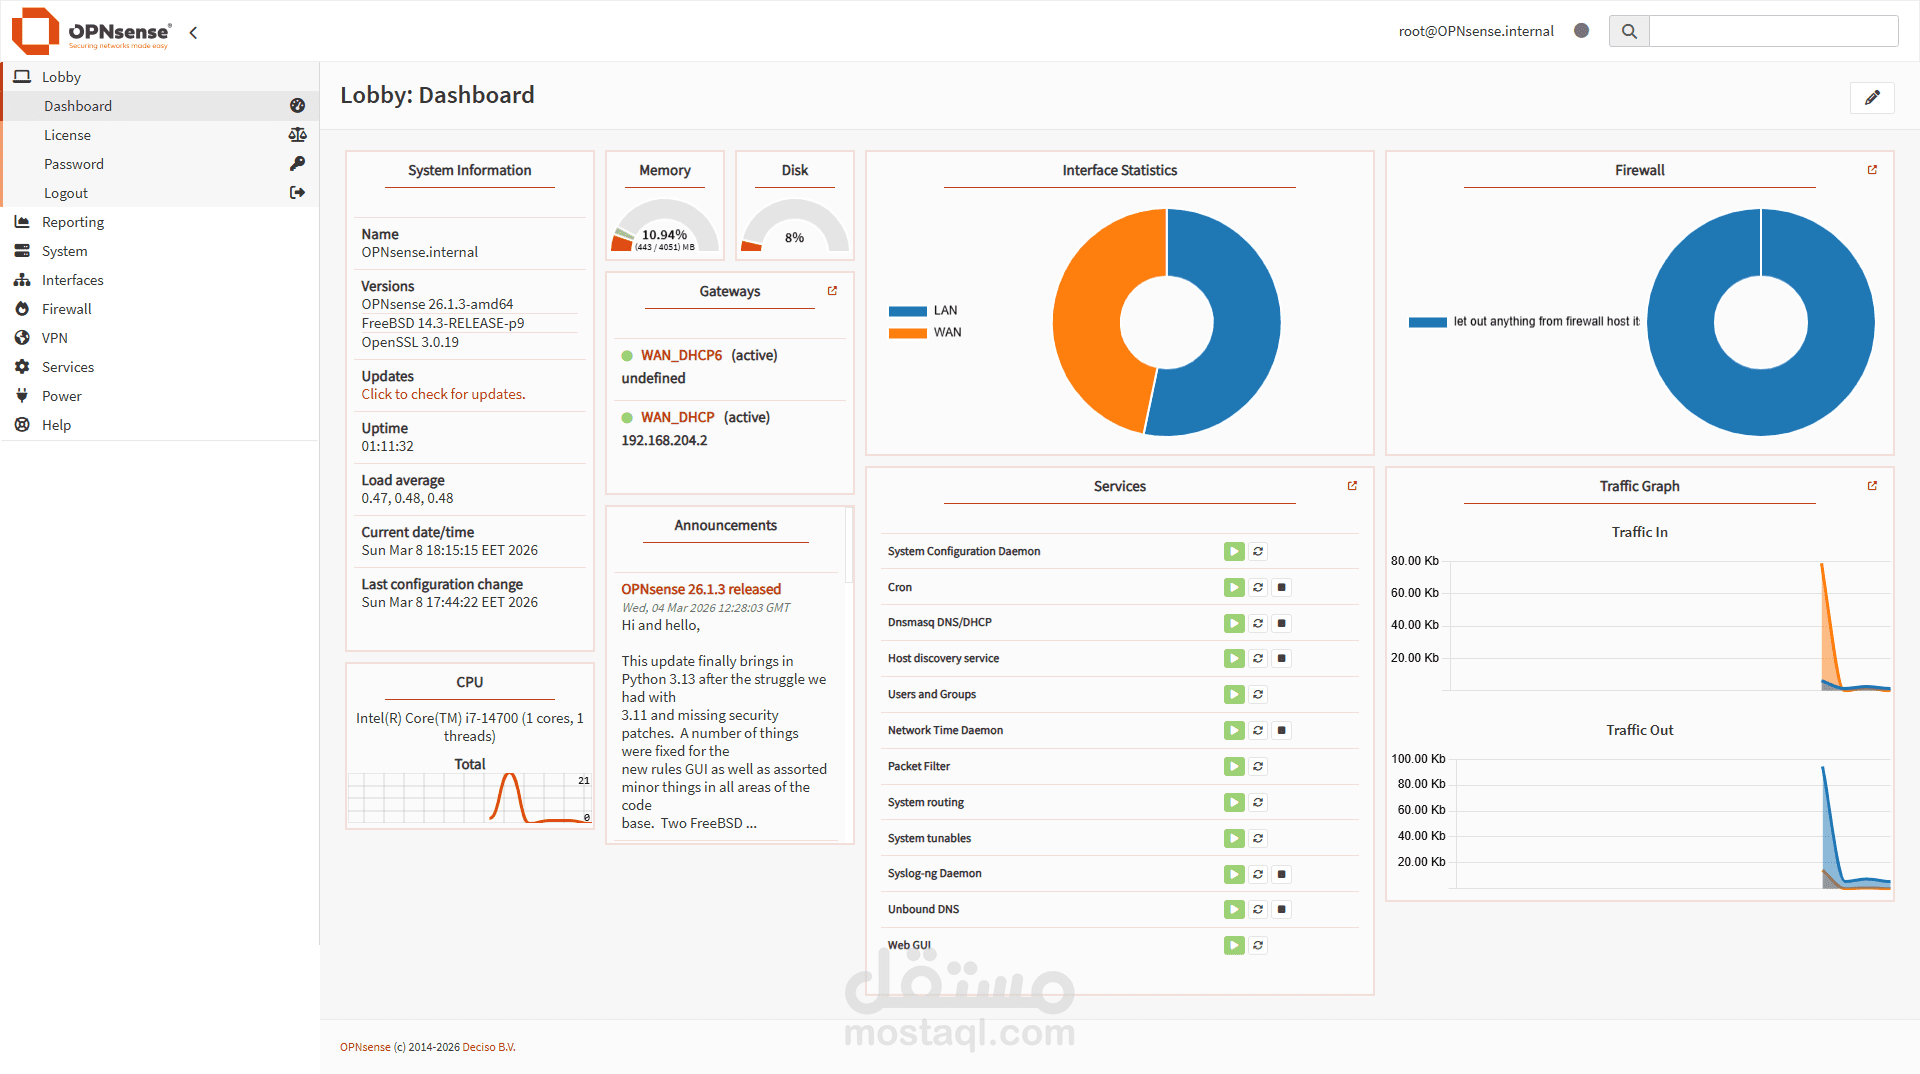Open Firewall widget external link icon

tap(1872, 170)
